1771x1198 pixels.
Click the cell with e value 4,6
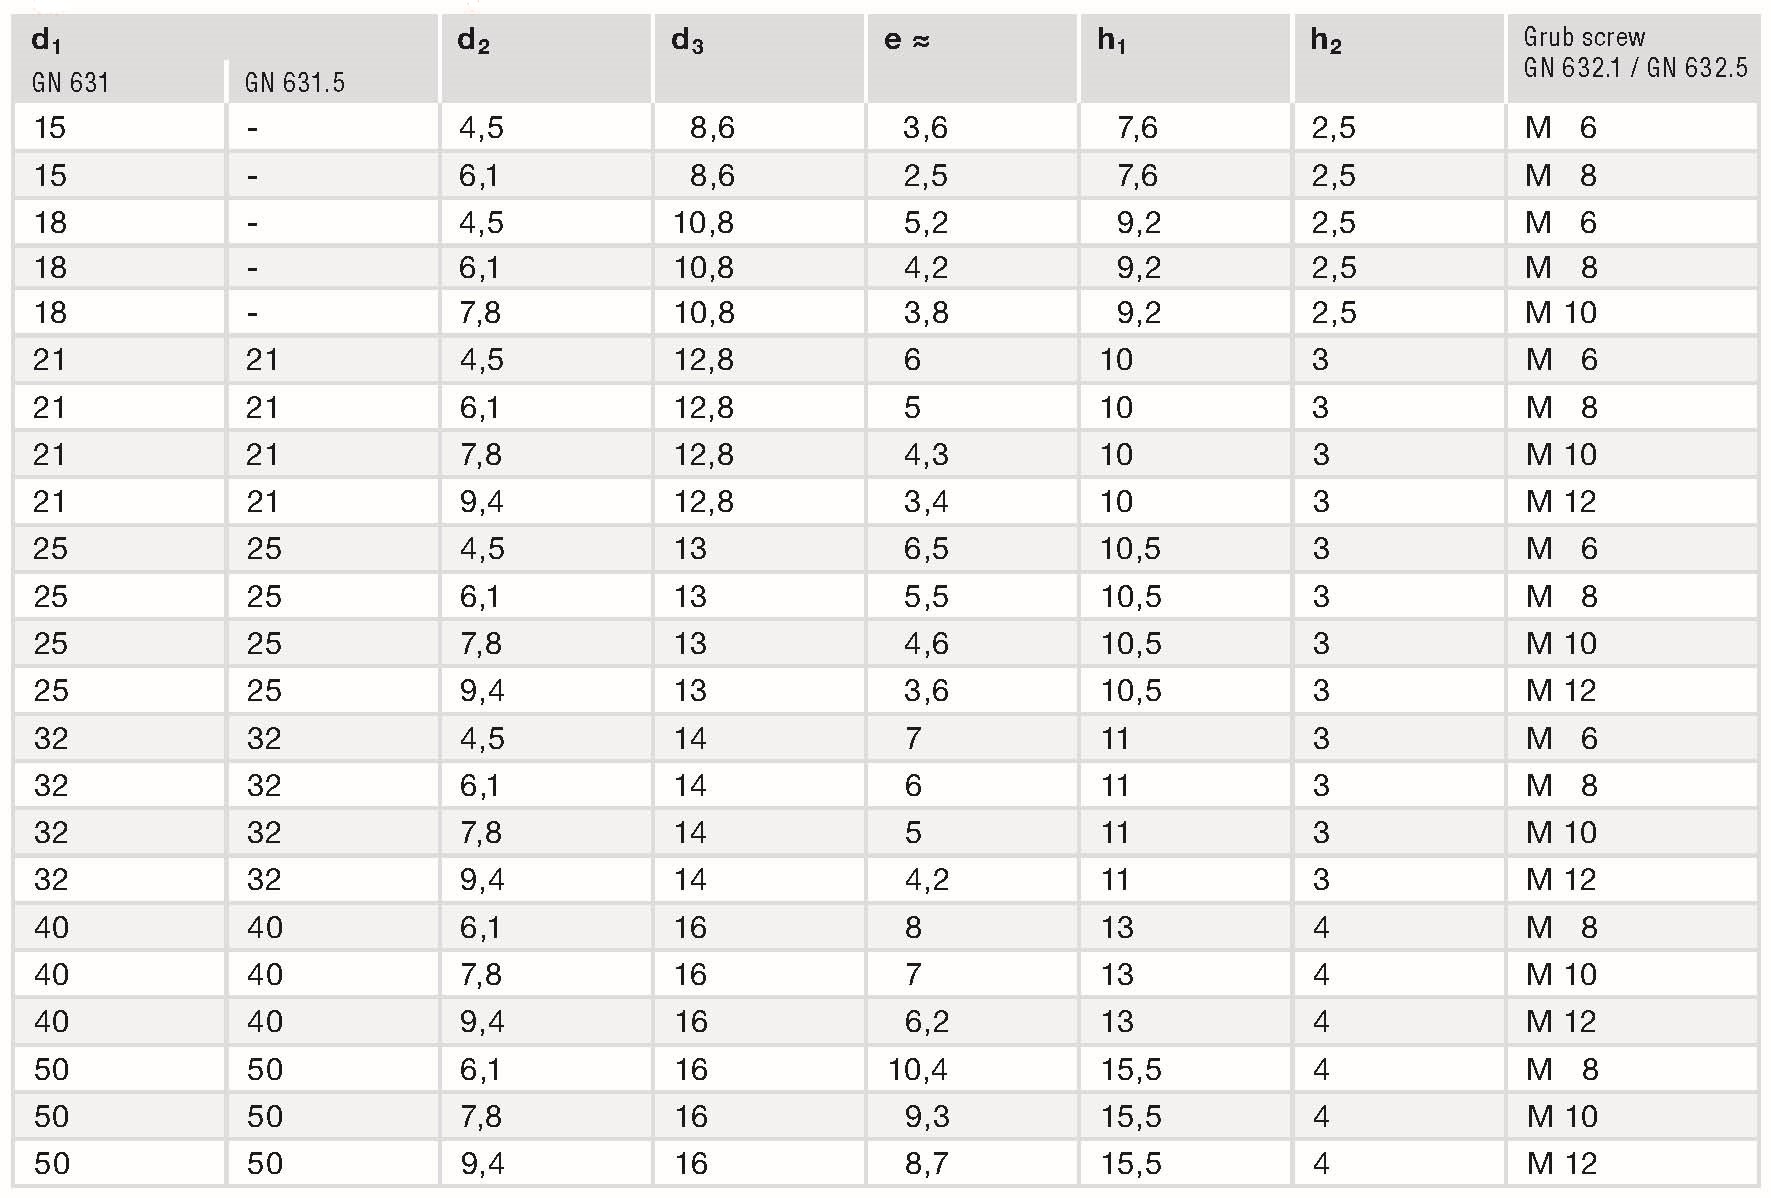[926, 644]
